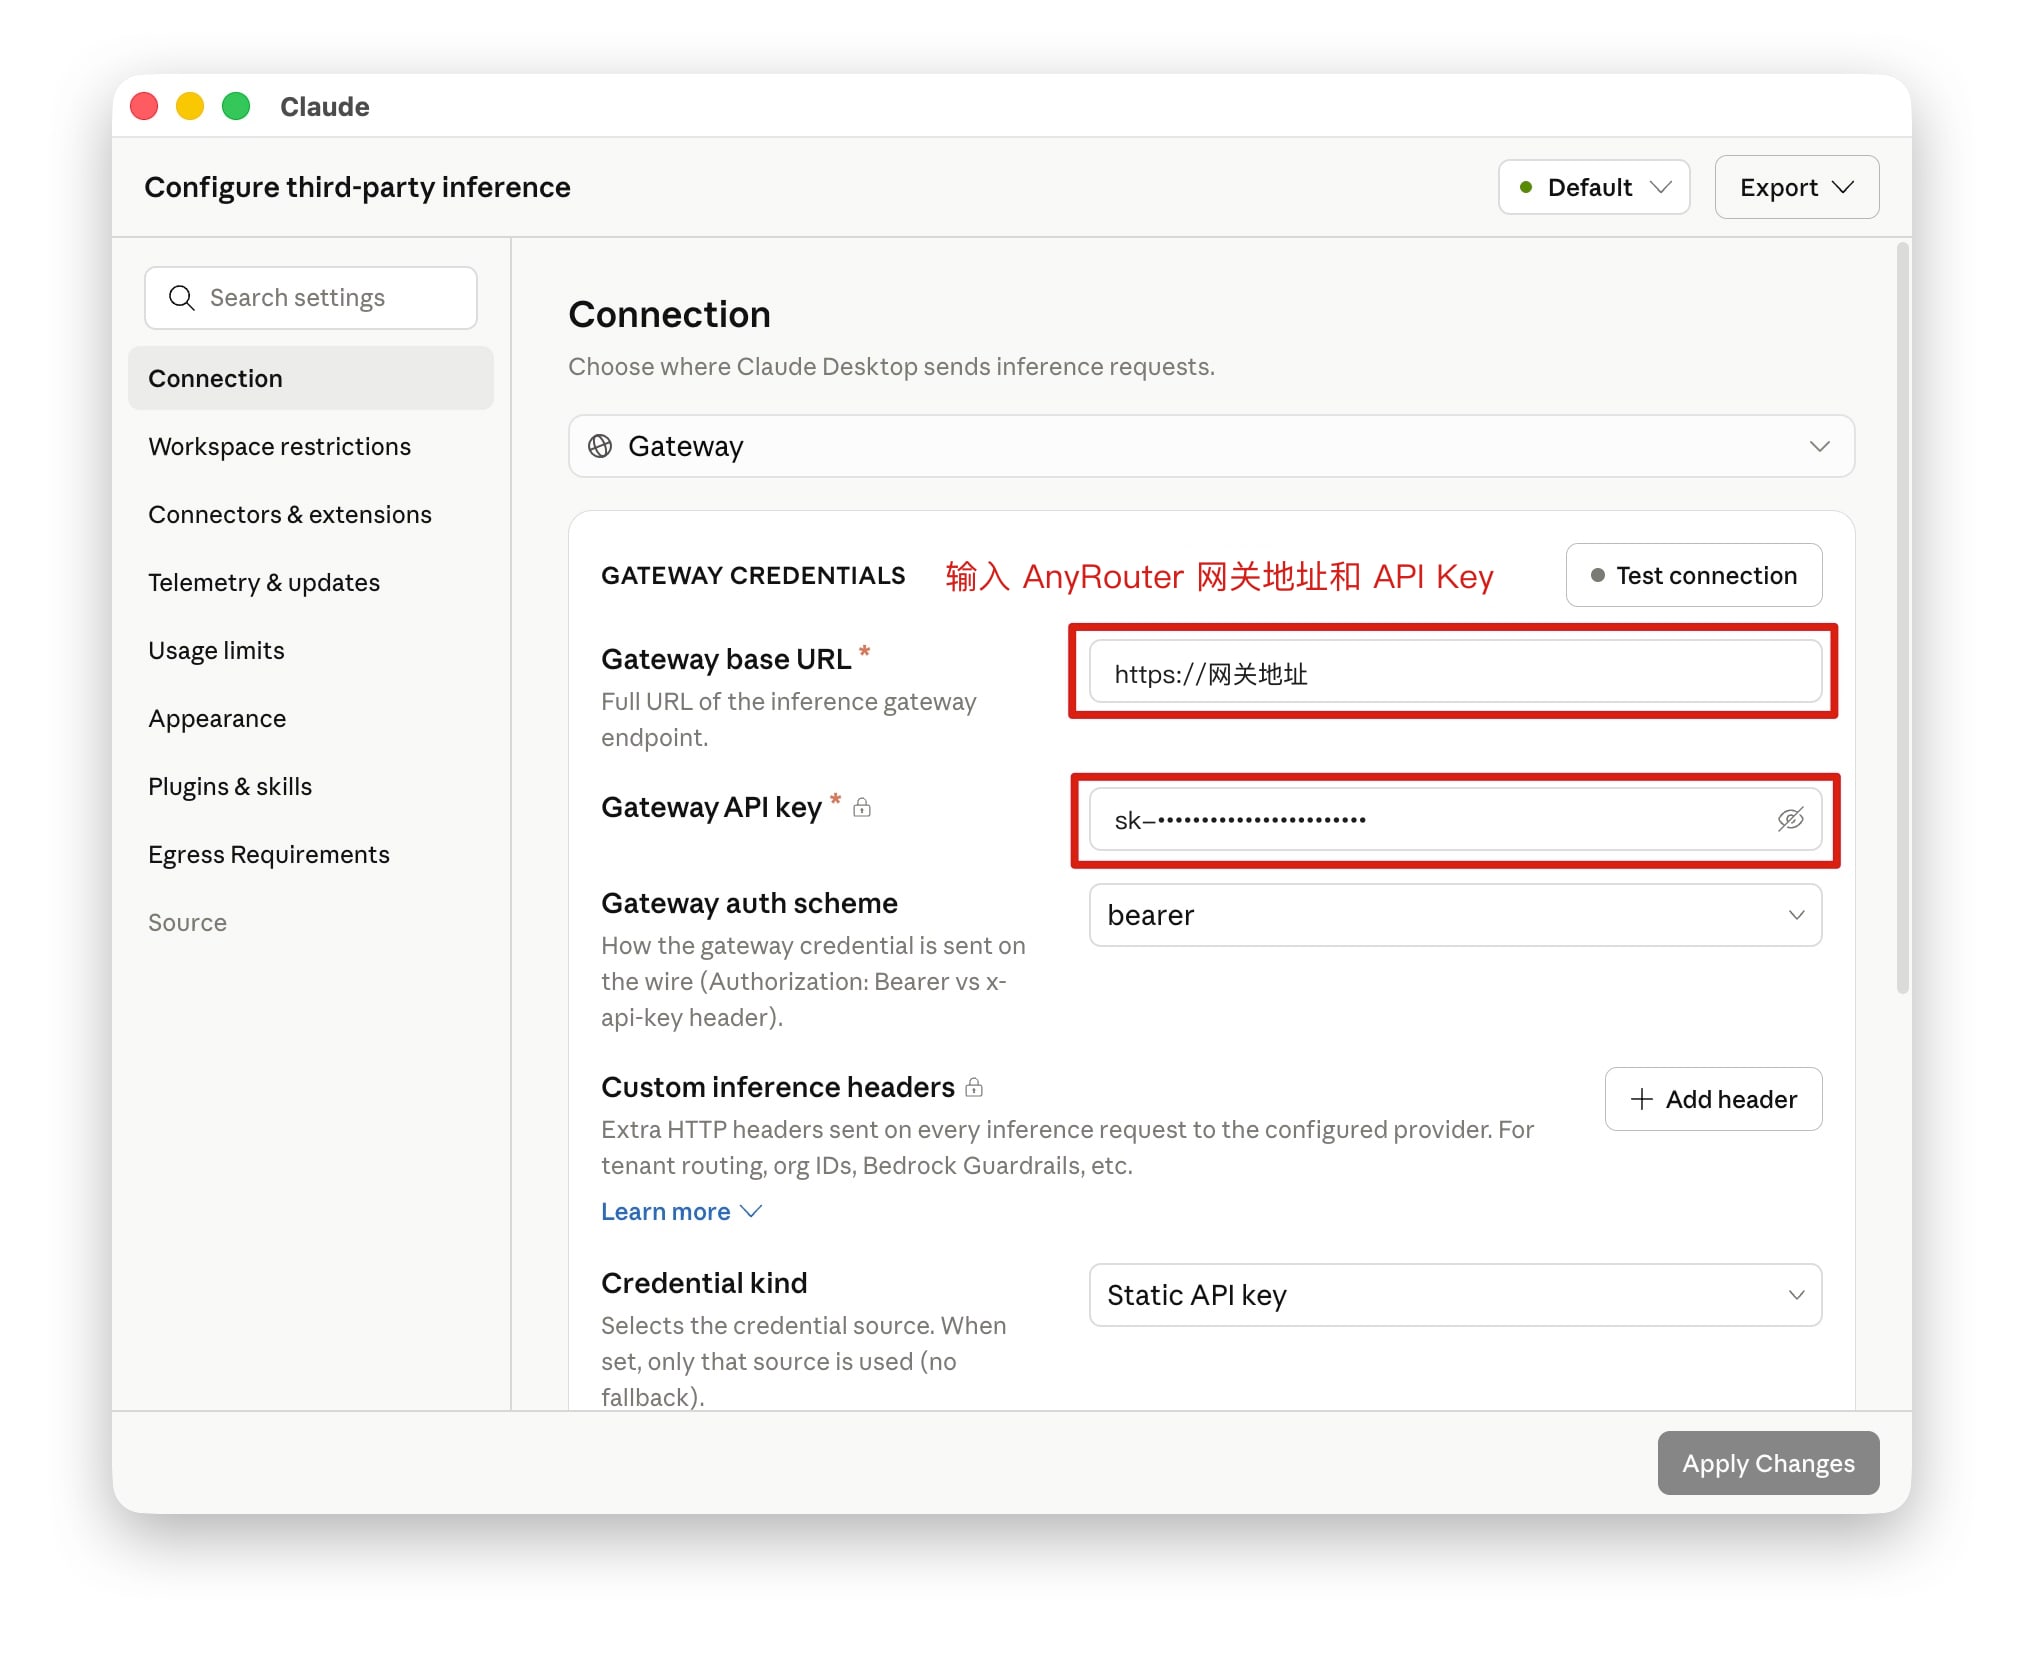Open the Default profile dropdown
The width and height of the screenshot is (2024, 1664).
[1594, 187]
